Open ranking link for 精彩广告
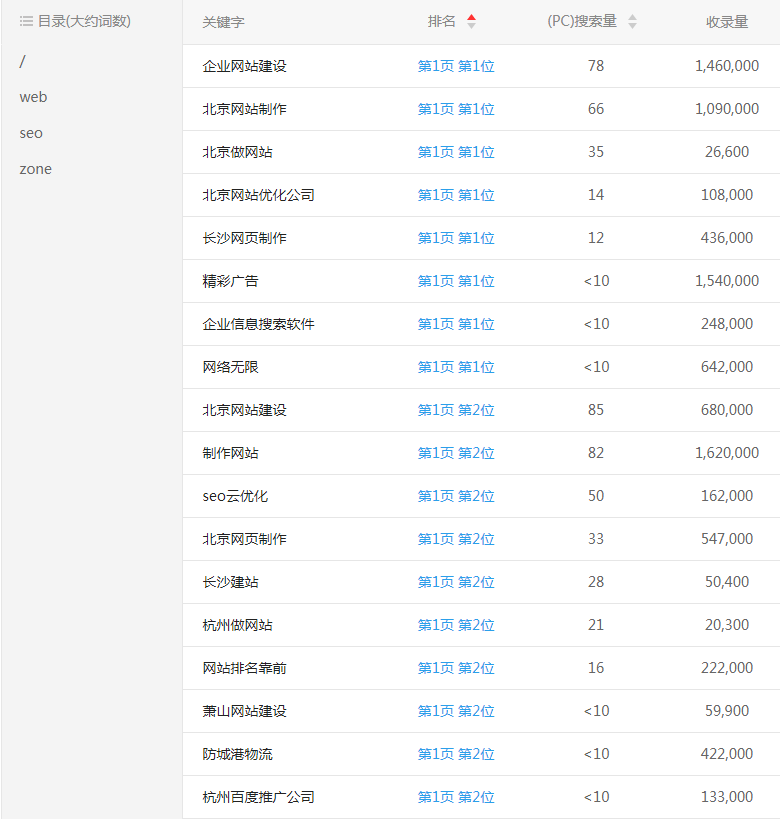The image size is (780, 819). pyautogui.click(x=456, y=281)
